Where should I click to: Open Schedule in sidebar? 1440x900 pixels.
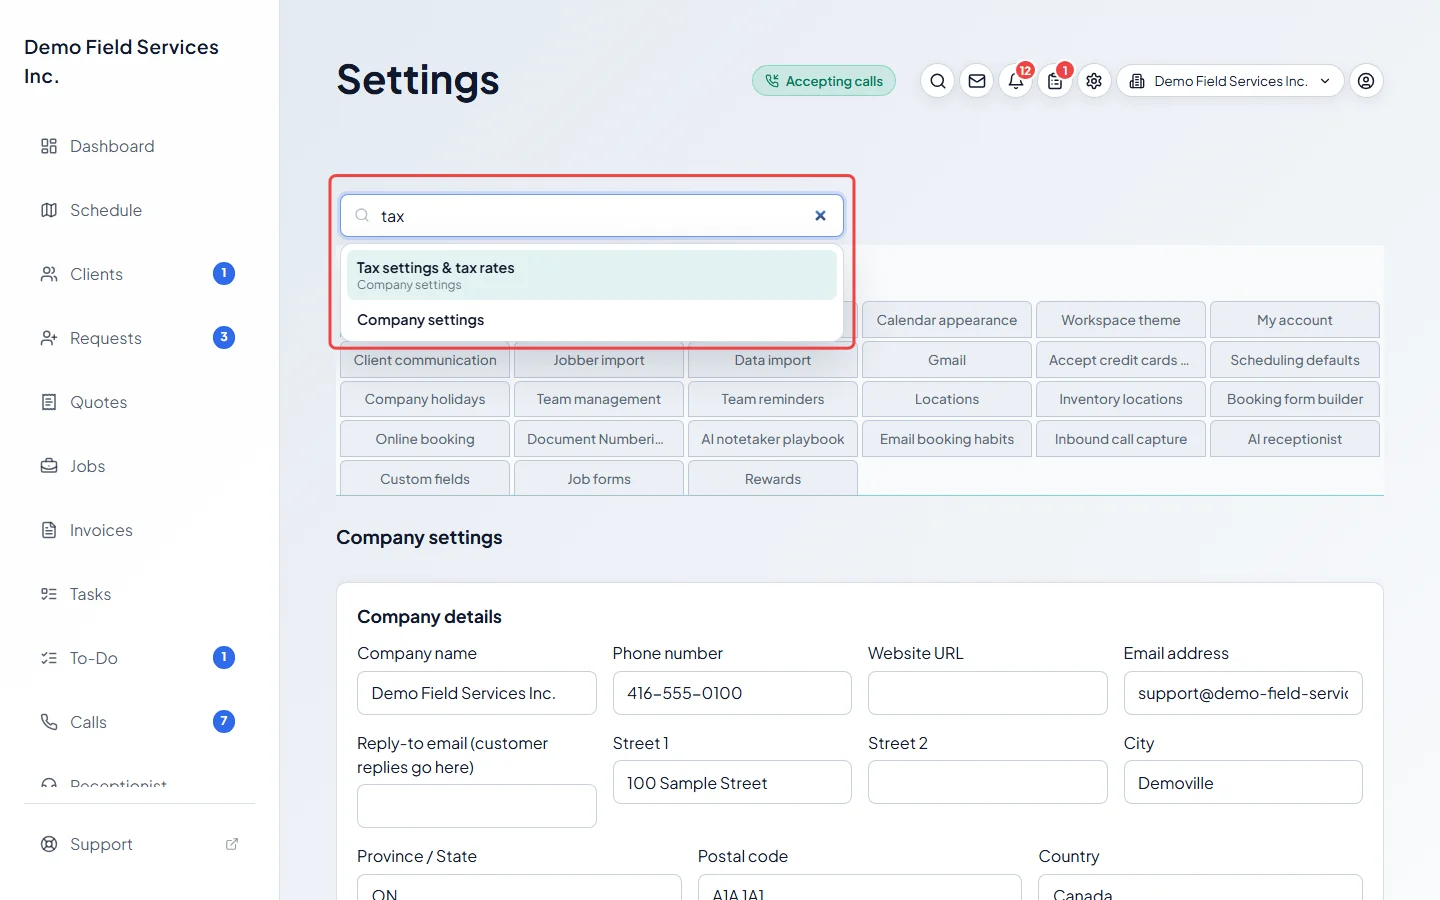coord(140,210)
